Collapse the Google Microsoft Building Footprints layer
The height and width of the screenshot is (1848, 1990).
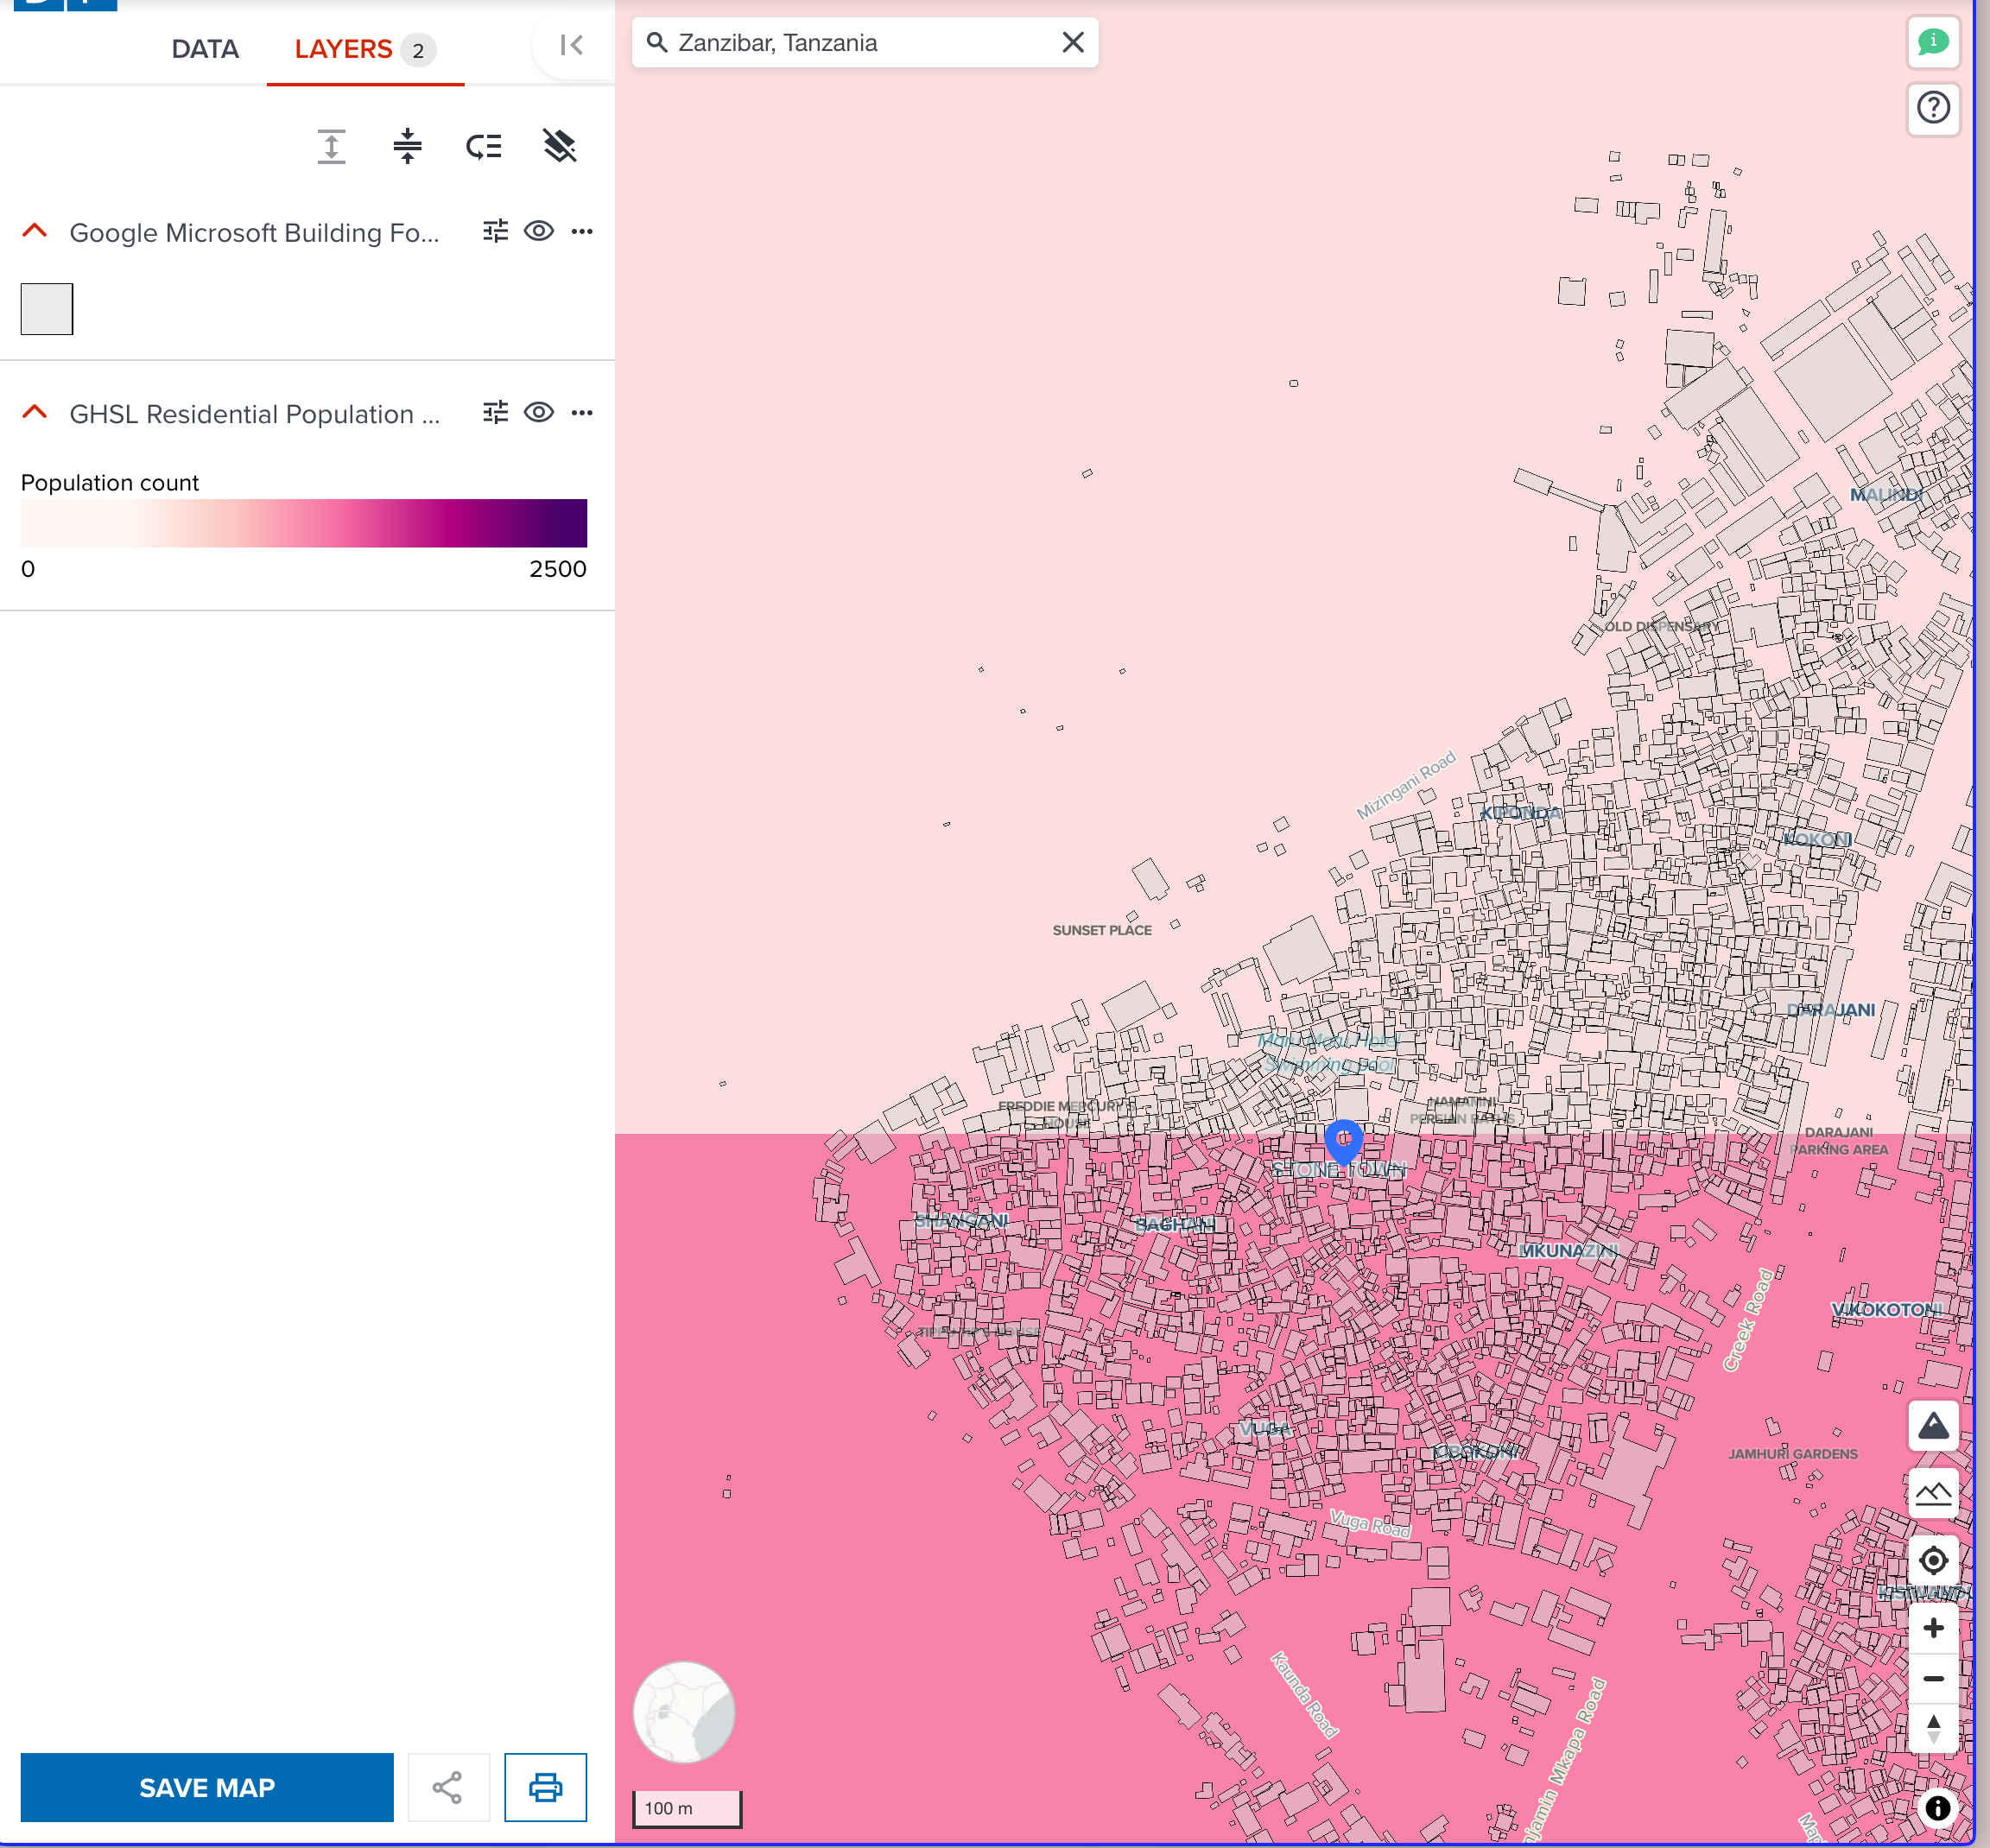click(35, 231)
